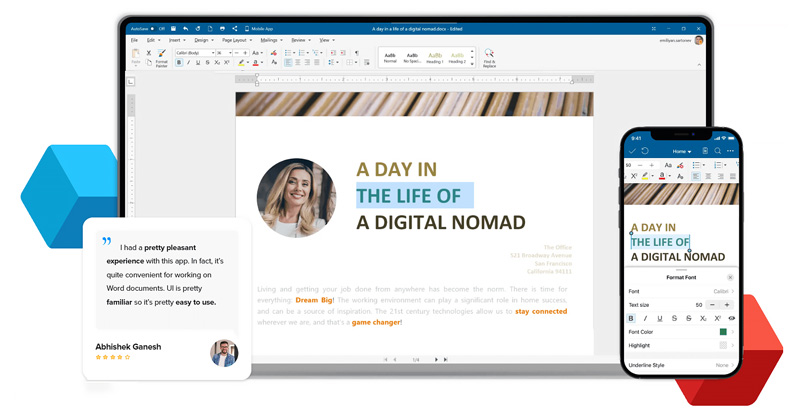This screenshot has height=414, width=800.
Task: Undo the last action in desktop title bar
Action: coord(186,29)
